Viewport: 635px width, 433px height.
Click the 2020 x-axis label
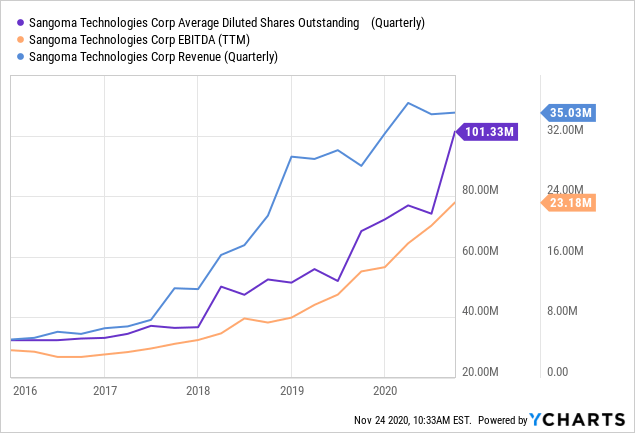(x=385, y=391)
